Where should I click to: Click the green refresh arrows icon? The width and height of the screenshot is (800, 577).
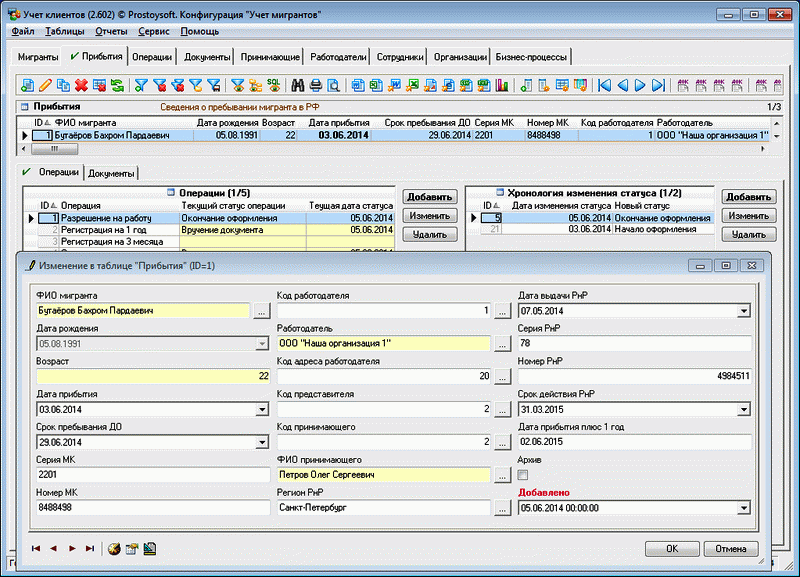(x=117, y=85)
